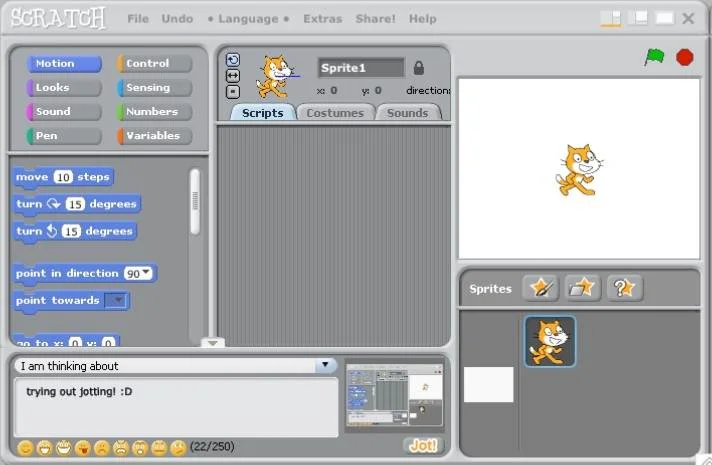Image resolution: width=712 pixels, height=465 pixels.
Task: Click the simple smiling emoticon
Action: (x=25, y=448)
